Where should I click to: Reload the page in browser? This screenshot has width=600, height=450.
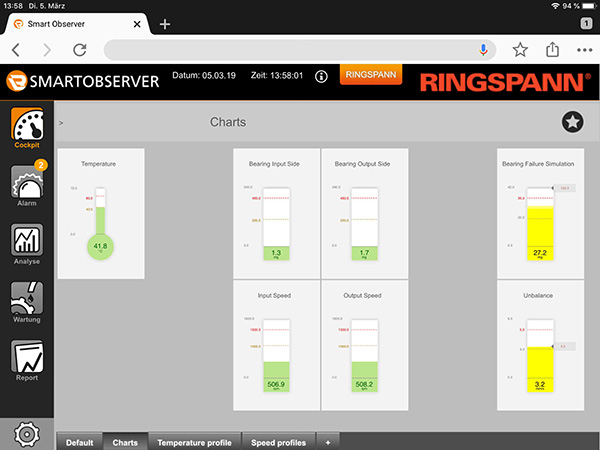[x=80, y=49]
